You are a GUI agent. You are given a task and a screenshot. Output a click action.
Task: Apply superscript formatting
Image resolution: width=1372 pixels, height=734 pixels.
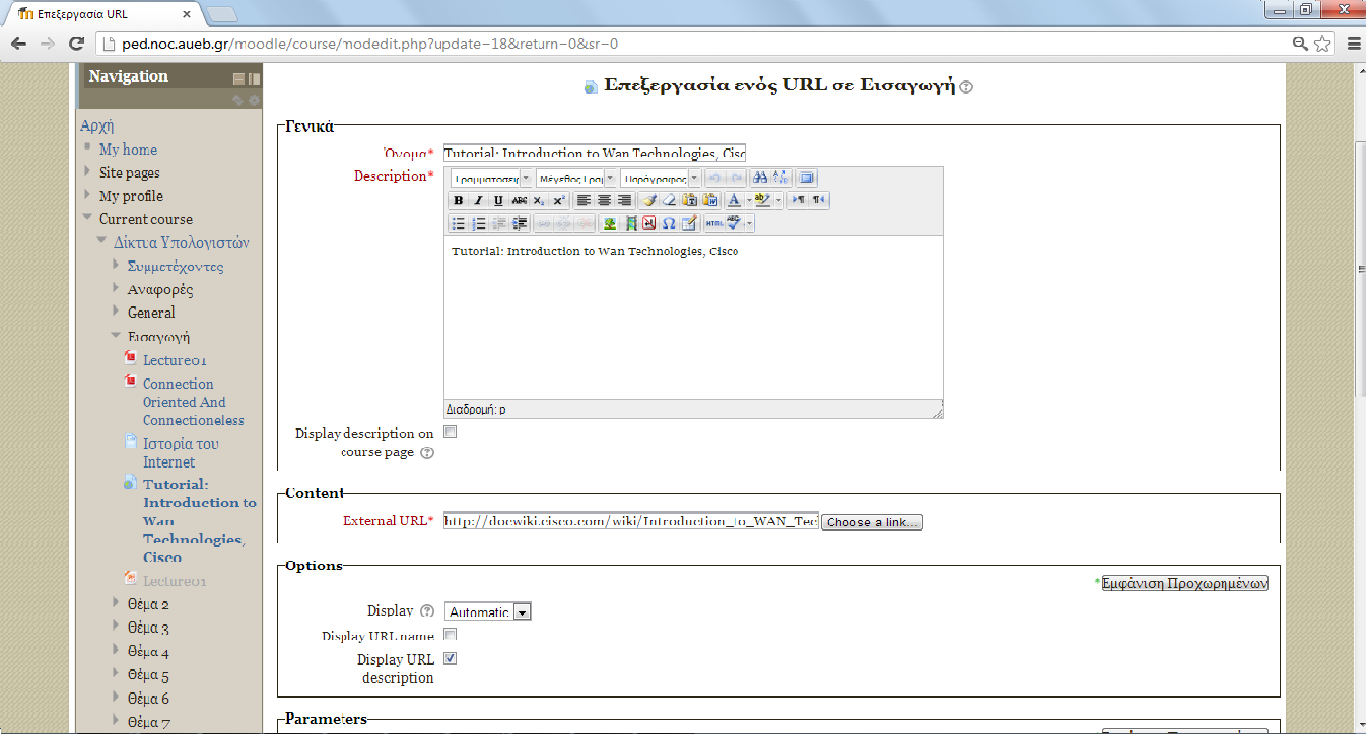click(x=559, y=200)
